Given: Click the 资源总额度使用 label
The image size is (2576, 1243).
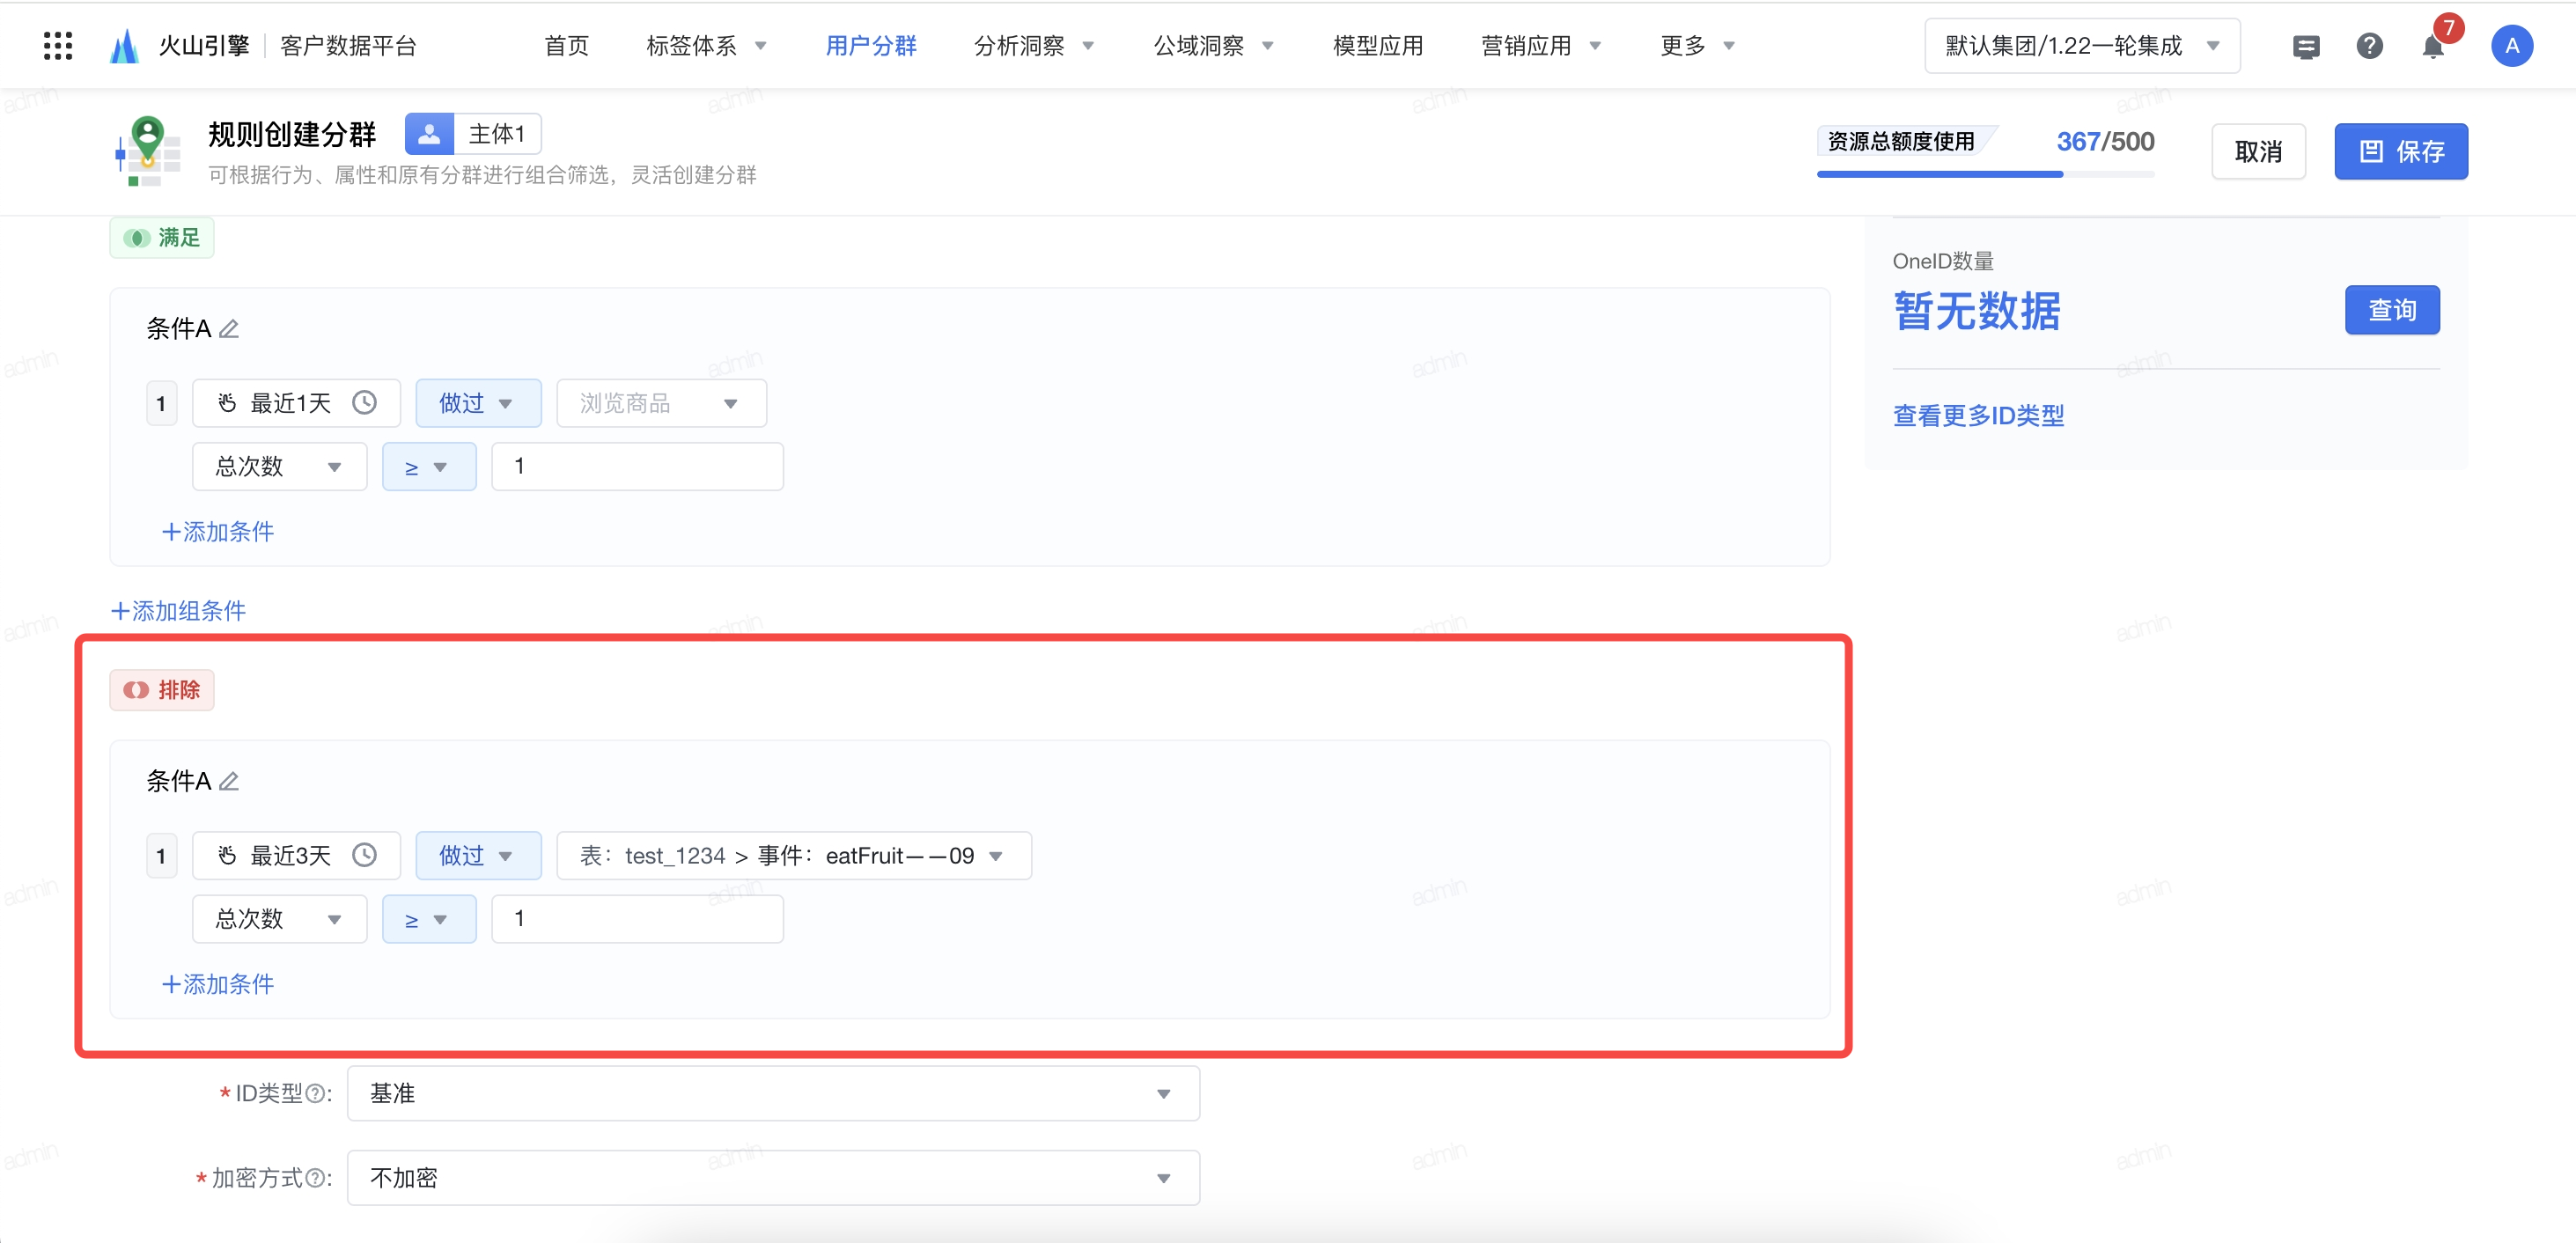Looking at the screenshot, I should pos(1900,141).
